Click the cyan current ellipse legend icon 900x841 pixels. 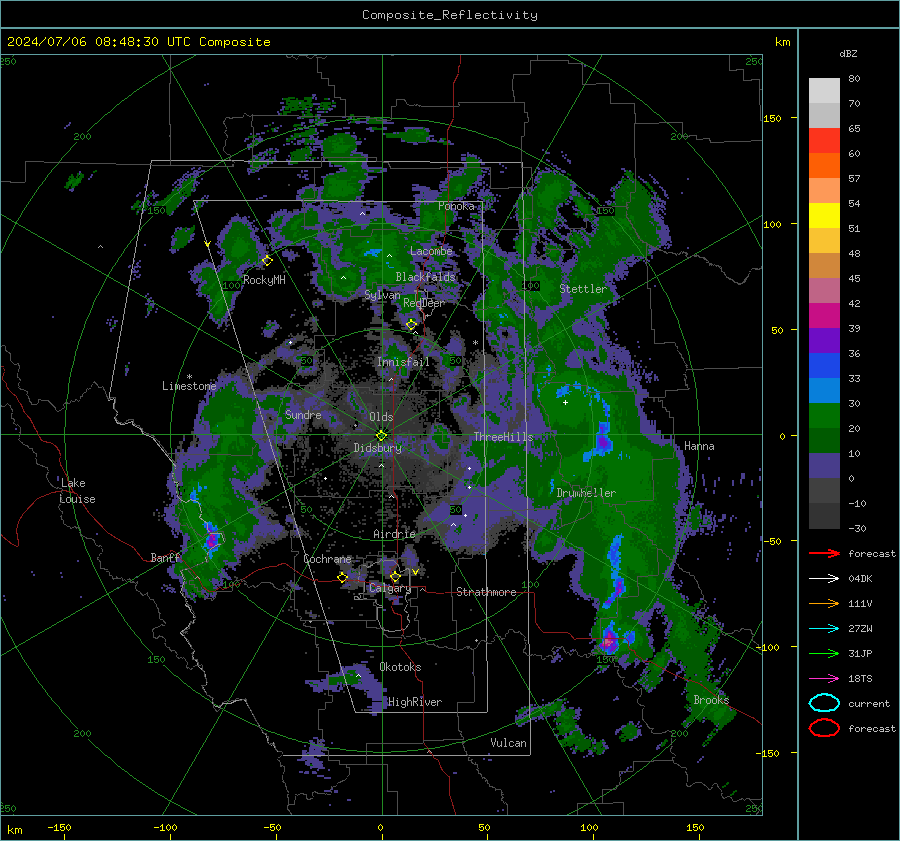[824, 703]
